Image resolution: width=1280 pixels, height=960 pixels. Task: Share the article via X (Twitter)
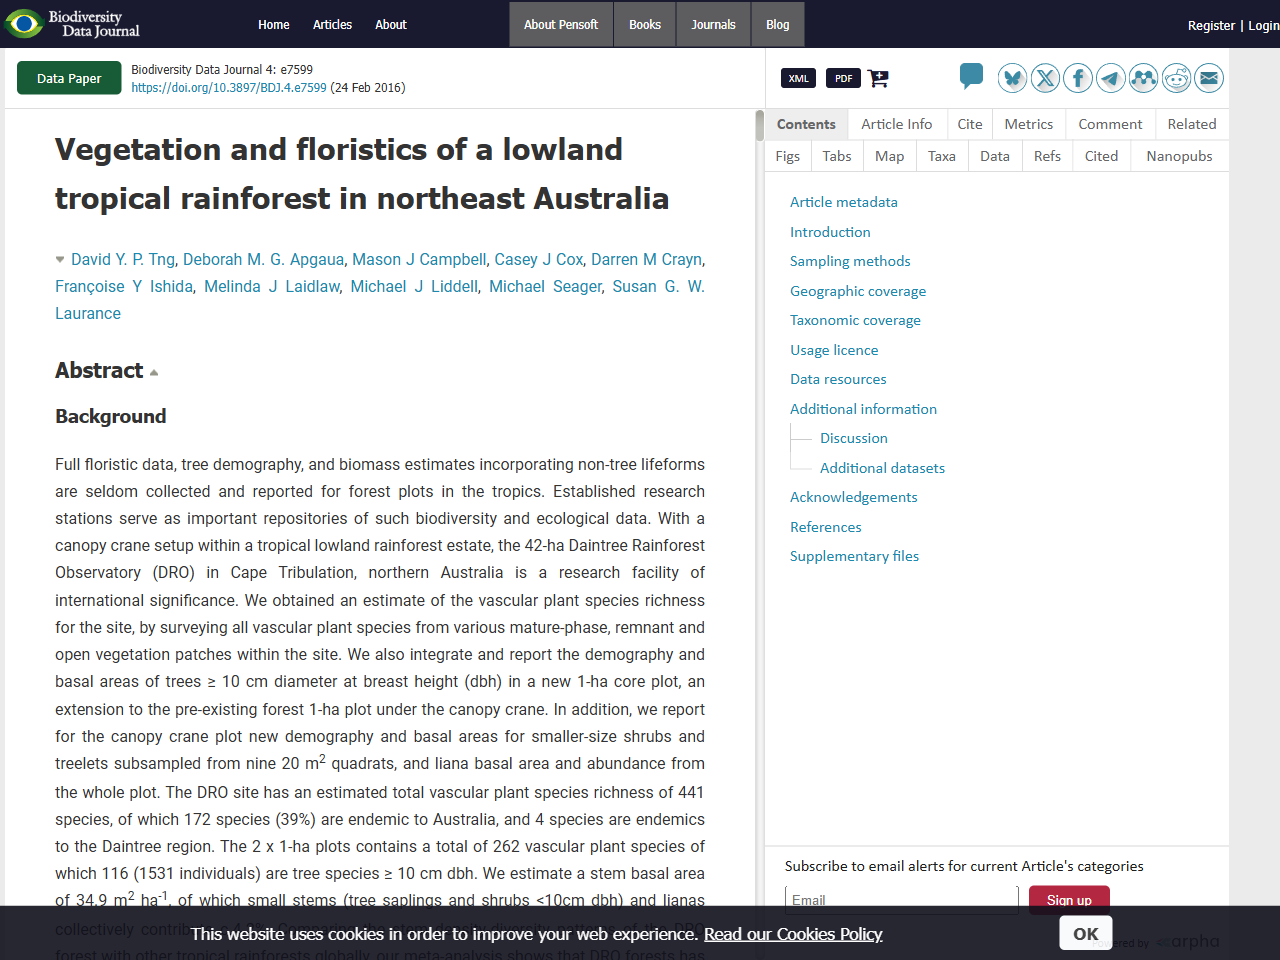pos(1045,77)
